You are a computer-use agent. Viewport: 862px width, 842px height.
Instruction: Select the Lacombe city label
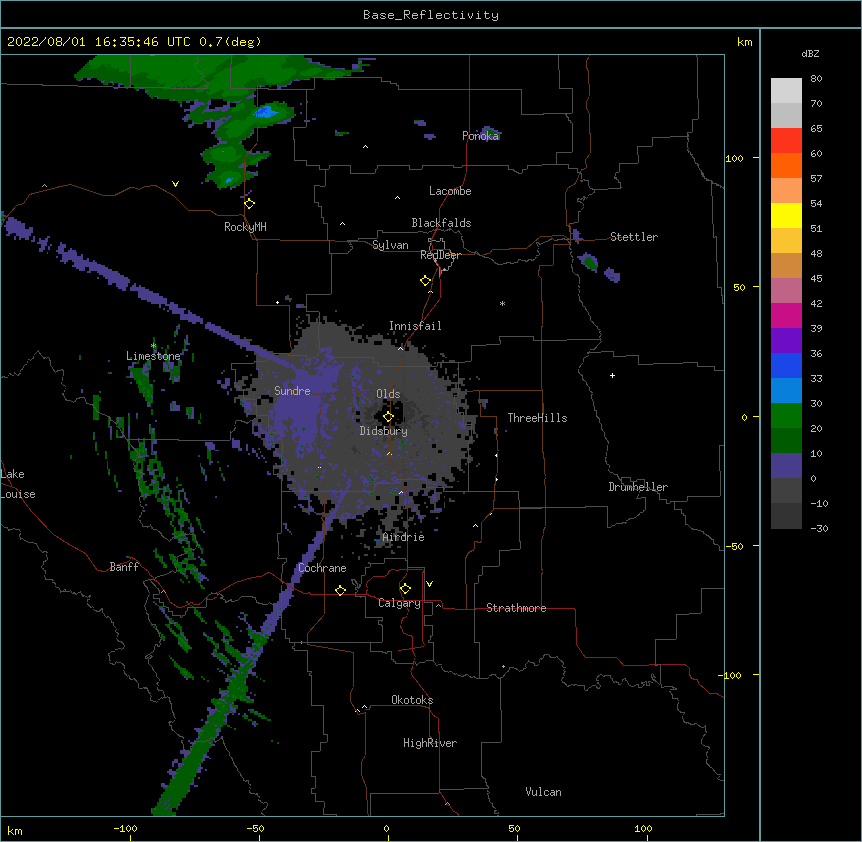click(450, 191)
